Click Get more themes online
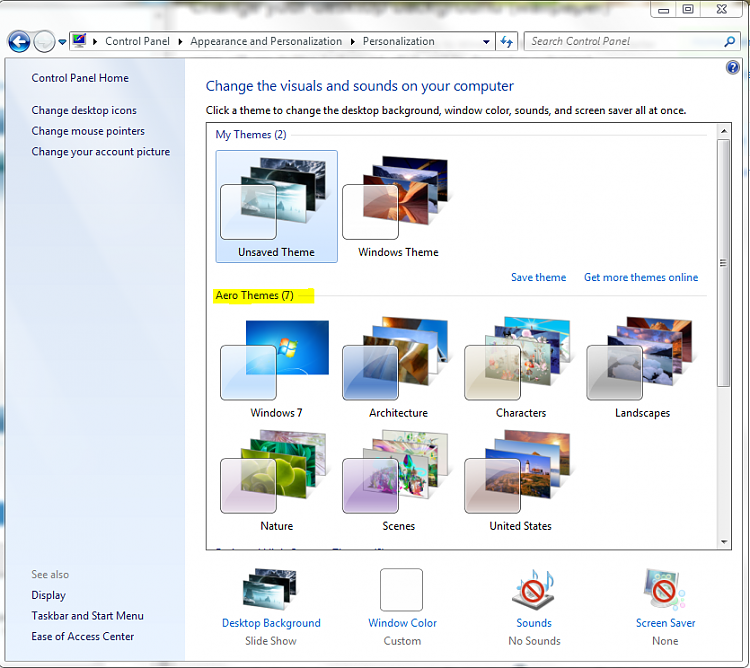Viewport: 750px width, 668px height. pos(640,277)
